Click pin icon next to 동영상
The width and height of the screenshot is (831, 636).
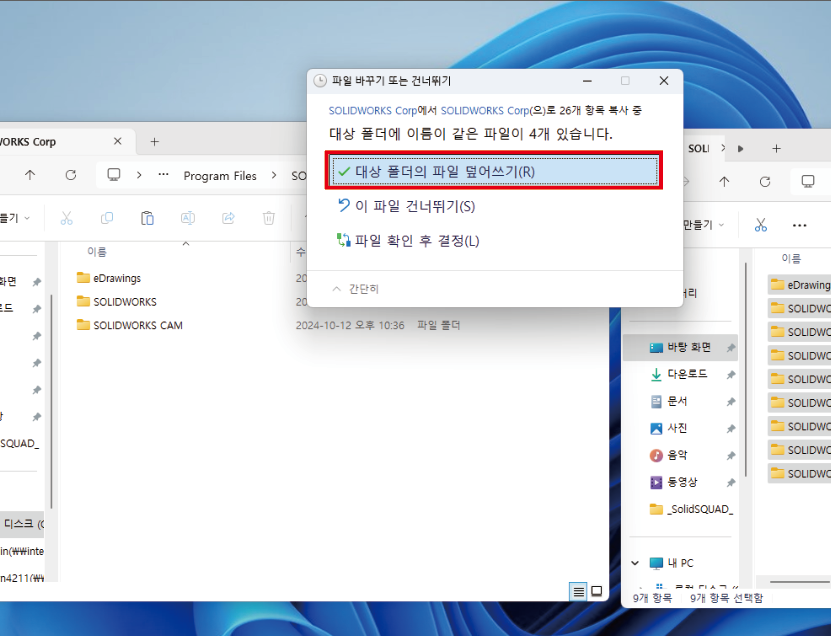(x=731, y=482)
